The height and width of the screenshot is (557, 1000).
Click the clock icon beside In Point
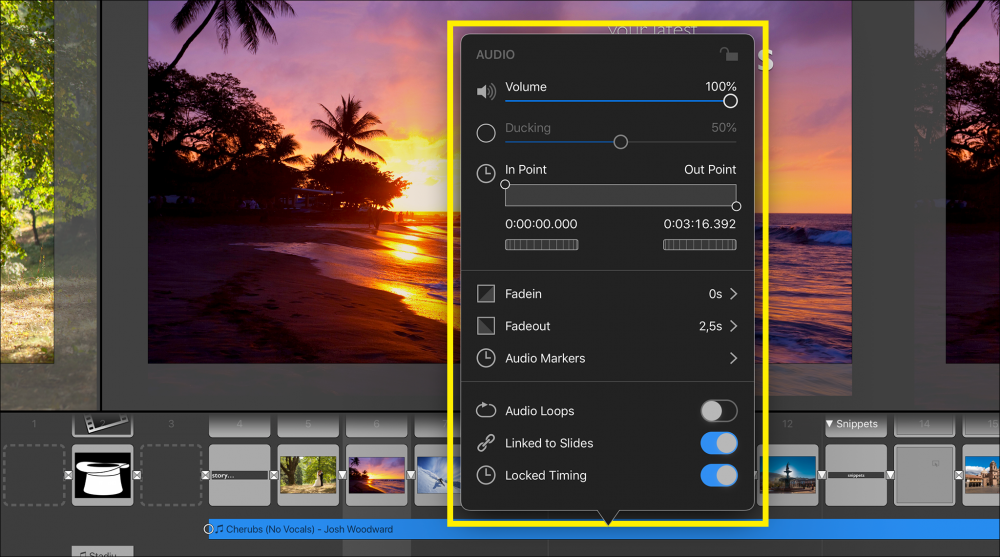coord(486,174)
